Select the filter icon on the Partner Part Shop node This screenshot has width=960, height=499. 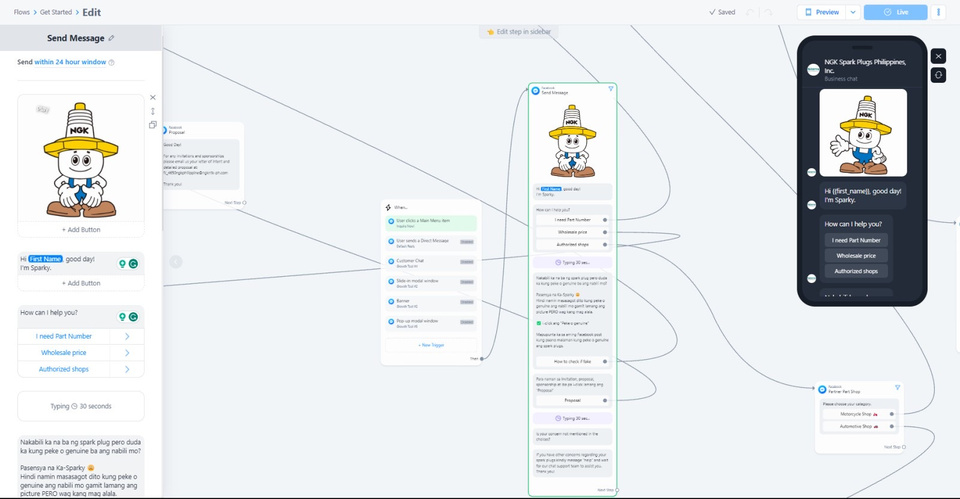(898, 388)
